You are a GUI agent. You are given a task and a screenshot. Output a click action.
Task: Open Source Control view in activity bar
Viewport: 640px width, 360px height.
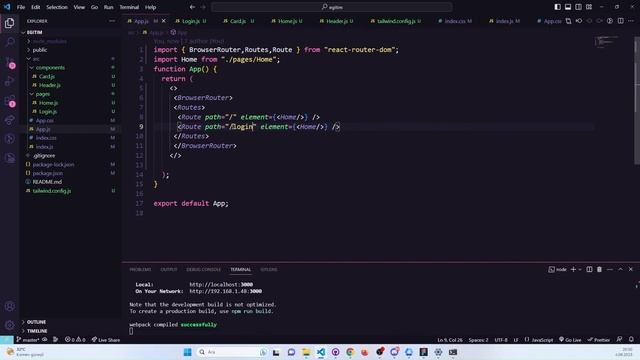[9, 62]
